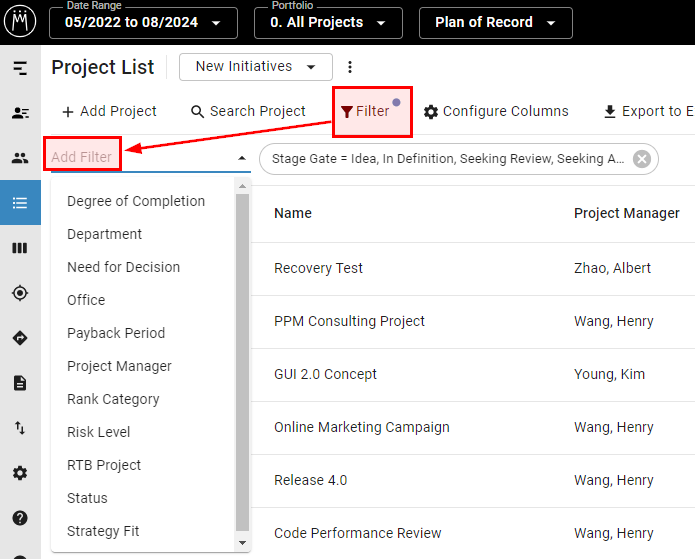Click the filter list scrollbar up arrow
695x559 pixels.
[x=242, y=186]
